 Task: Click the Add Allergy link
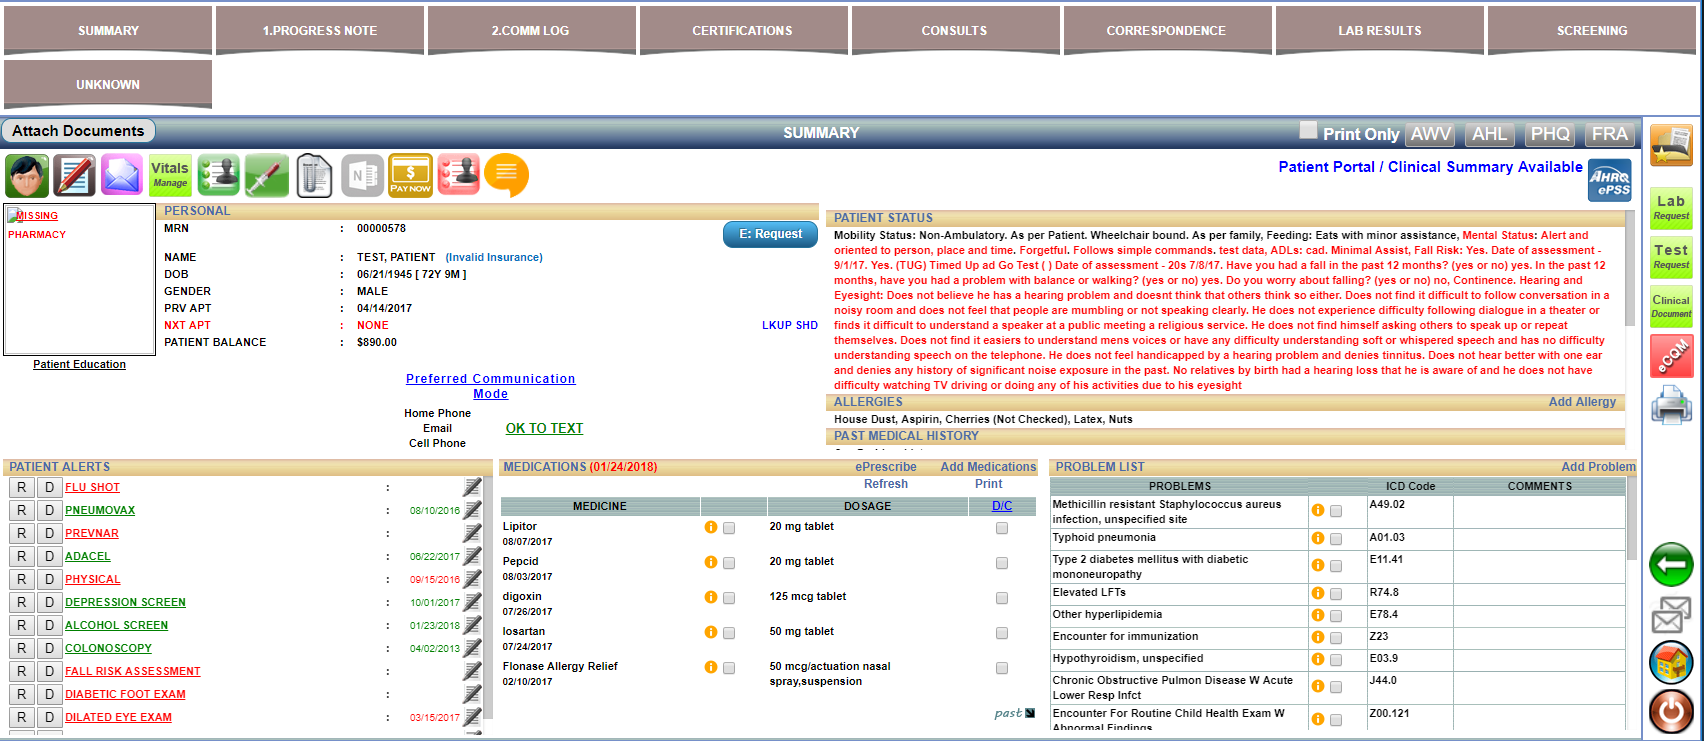click(x=1581, y=402)
